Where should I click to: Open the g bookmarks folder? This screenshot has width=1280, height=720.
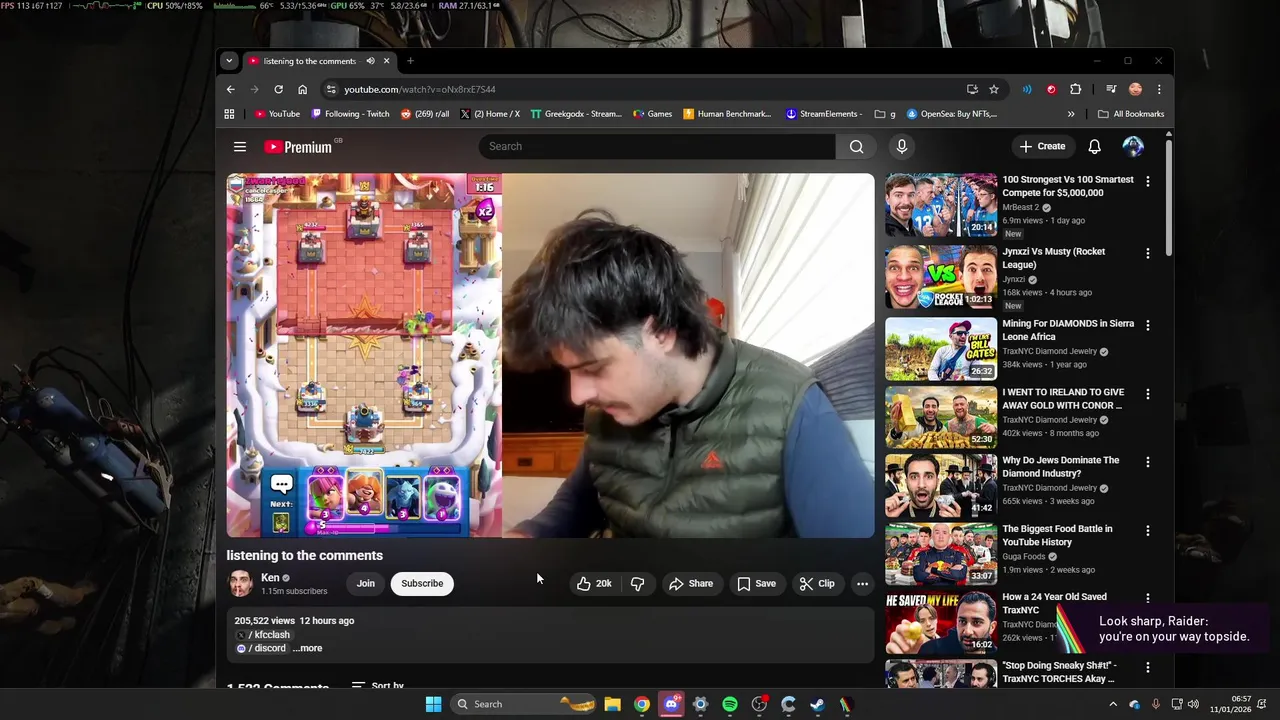[884, 114]
